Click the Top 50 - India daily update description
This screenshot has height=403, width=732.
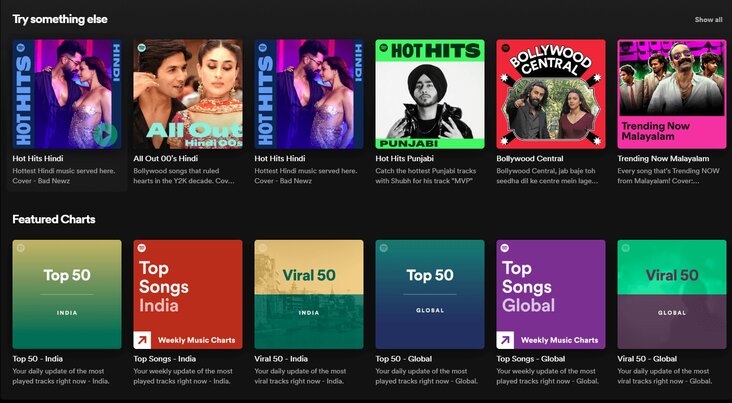tap(61, 376)
